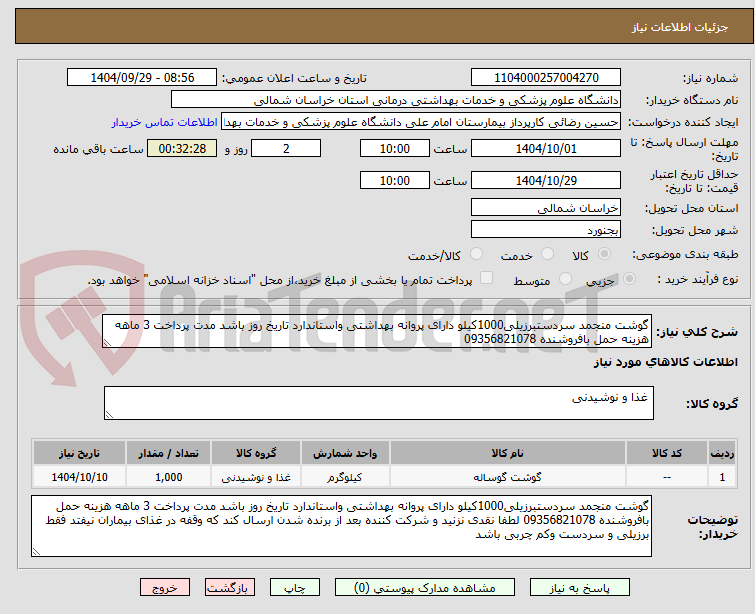Click the resize handle of توضیحات خریدار box

[x=37, y=552]
